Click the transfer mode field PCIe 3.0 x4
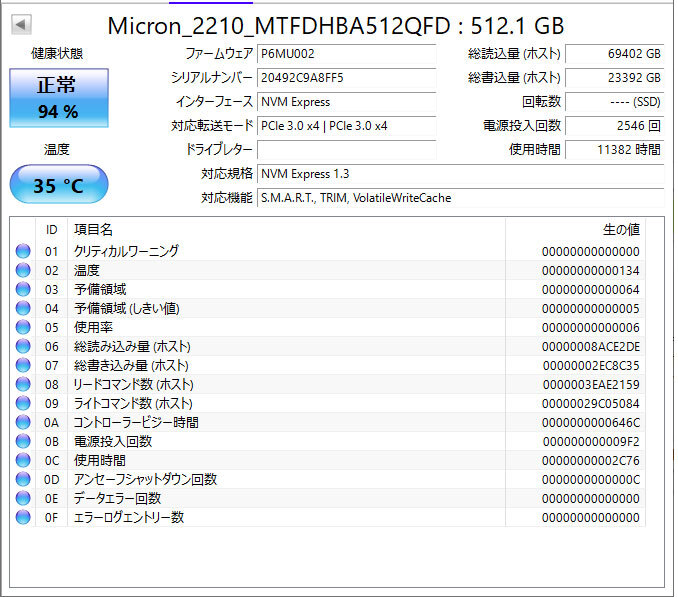This screenshot has height=597, width=678. pos(346,126)
